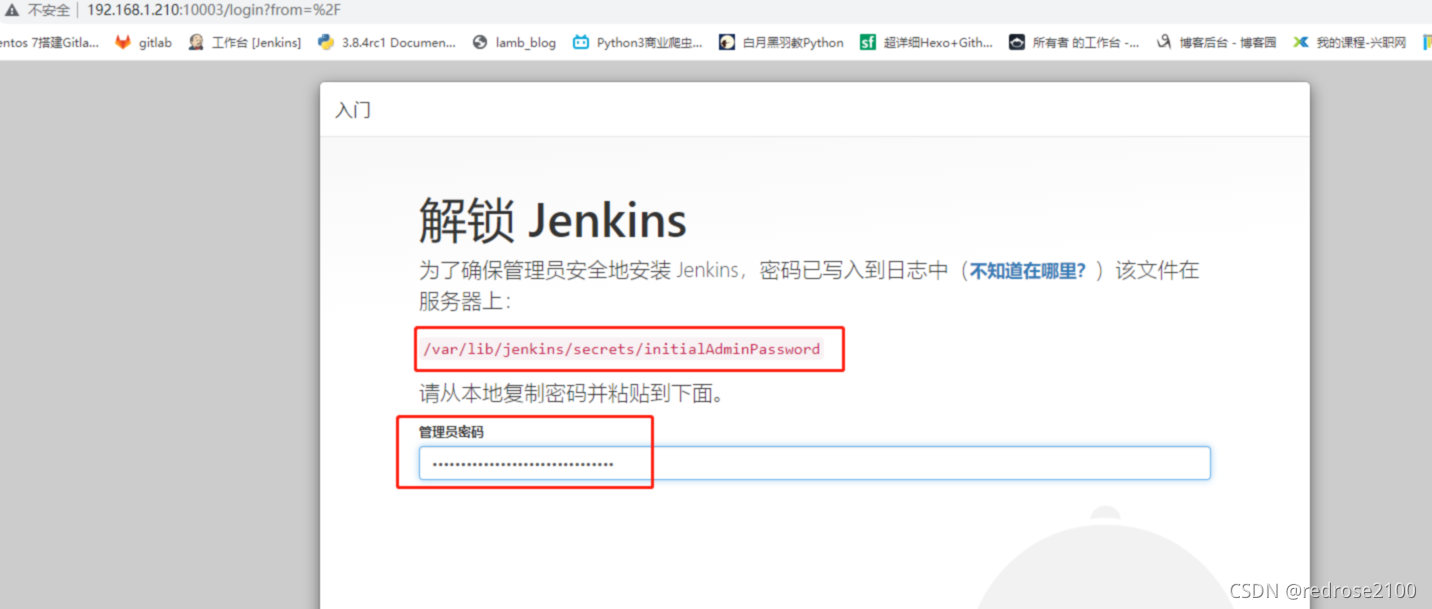1432x609 pixels.
Task: Click the 管理员密码 field label
Action: coord(451,432)
